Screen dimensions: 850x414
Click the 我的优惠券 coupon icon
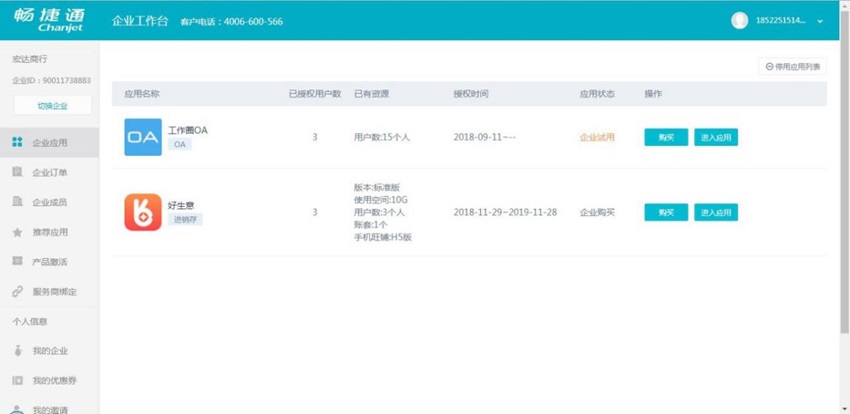(17, 380)
